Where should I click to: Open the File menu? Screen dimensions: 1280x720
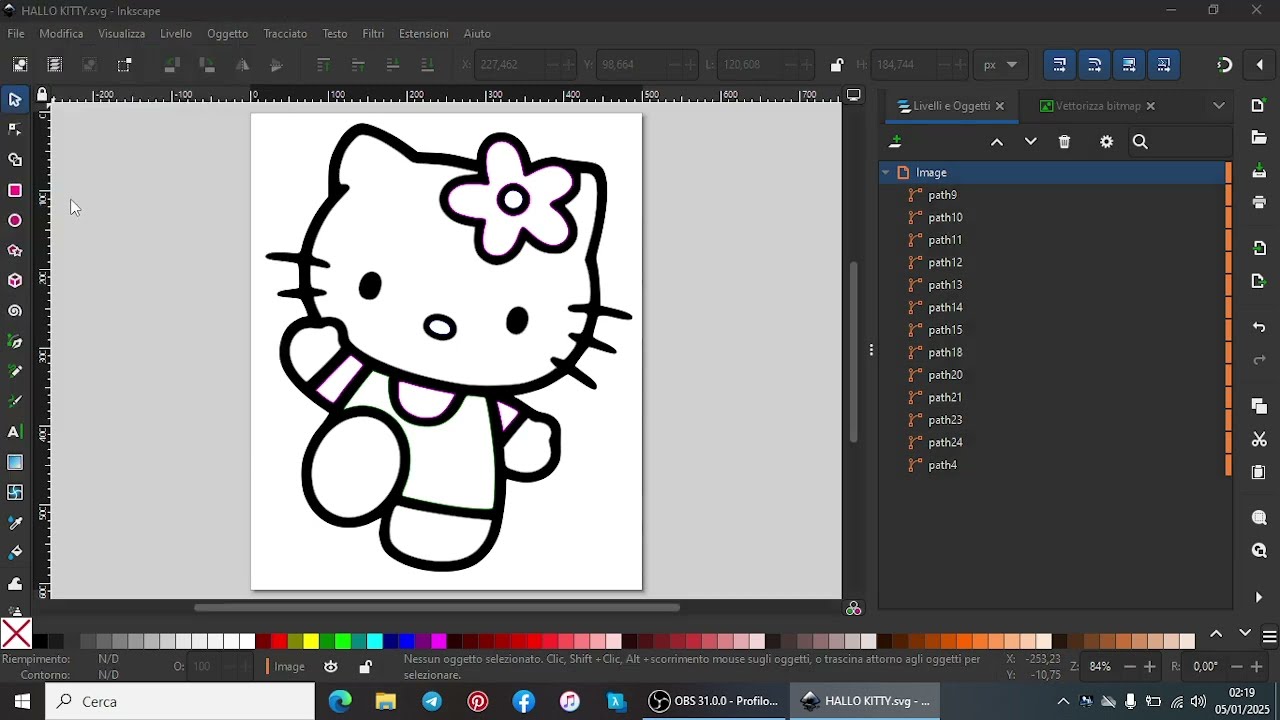coord(16,34)
